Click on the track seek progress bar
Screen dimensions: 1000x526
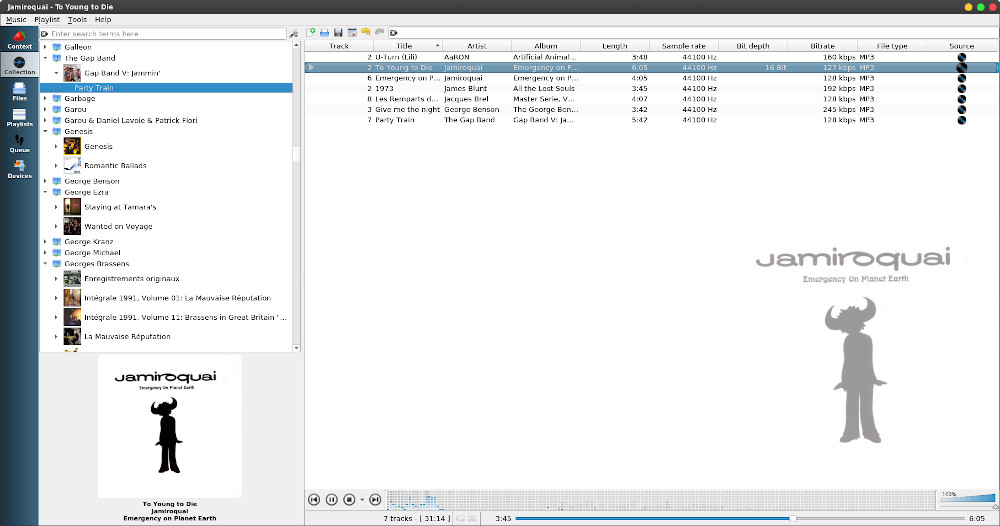(x=739, y=518)
